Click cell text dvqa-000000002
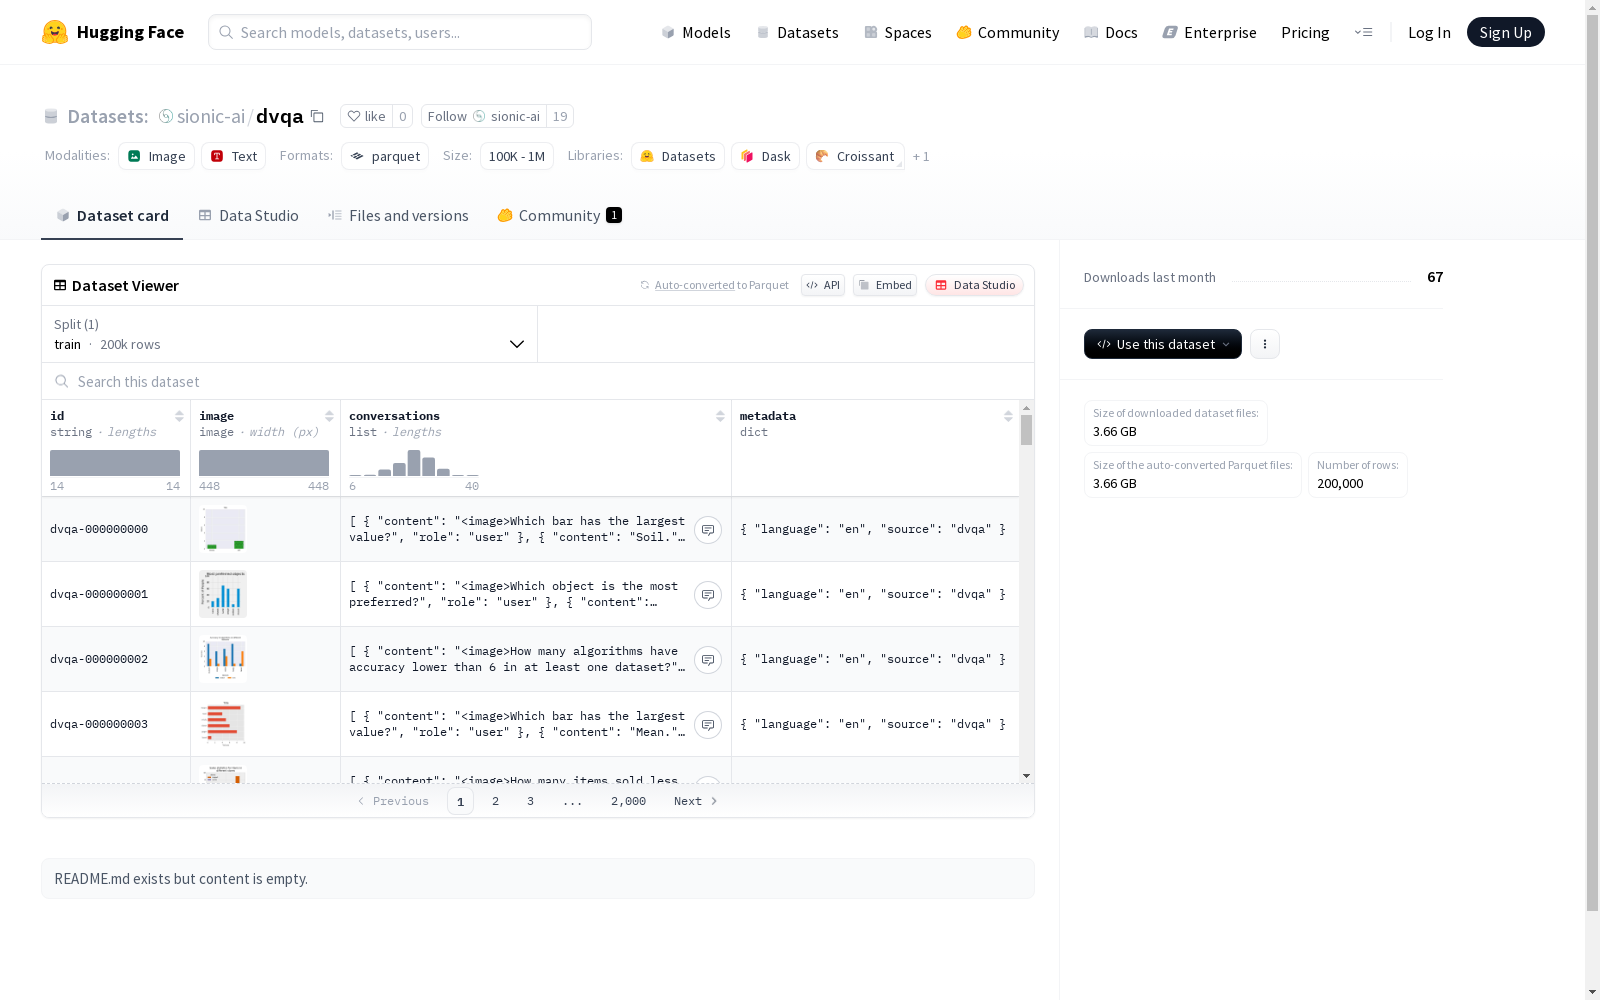This screenshot has height=1000, width=1600. click(x=99, y=659)
